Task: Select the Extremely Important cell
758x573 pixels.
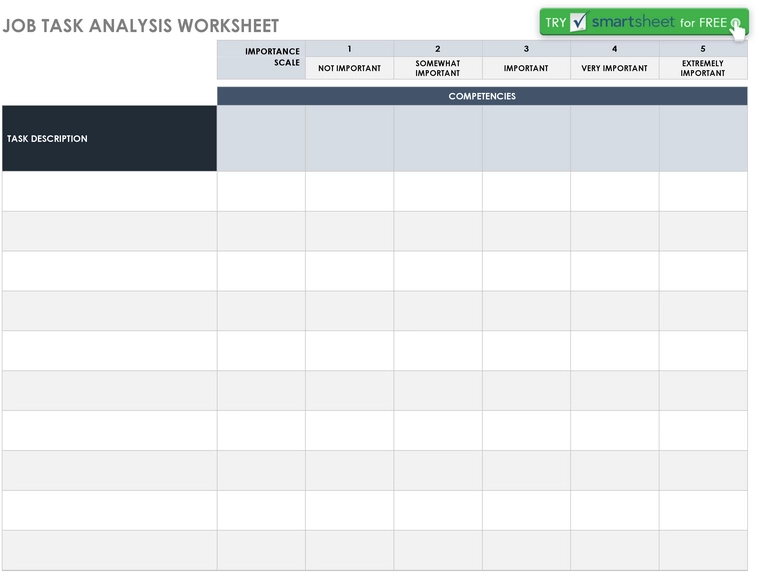Action: 703,68
